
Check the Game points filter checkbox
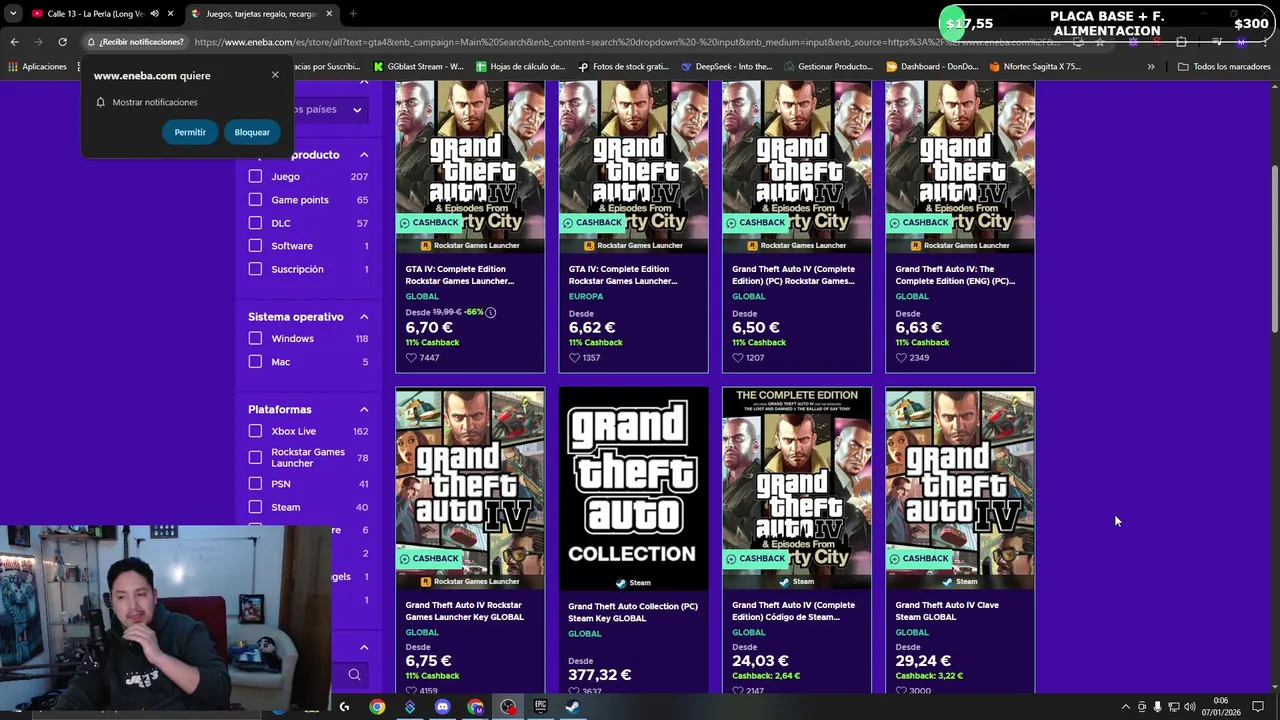click(255, 199)
